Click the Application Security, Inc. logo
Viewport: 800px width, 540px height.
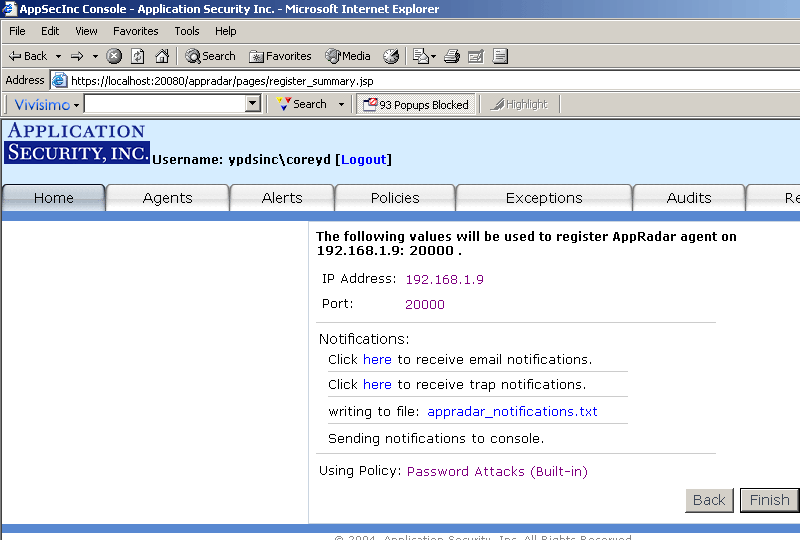point(77,142)
